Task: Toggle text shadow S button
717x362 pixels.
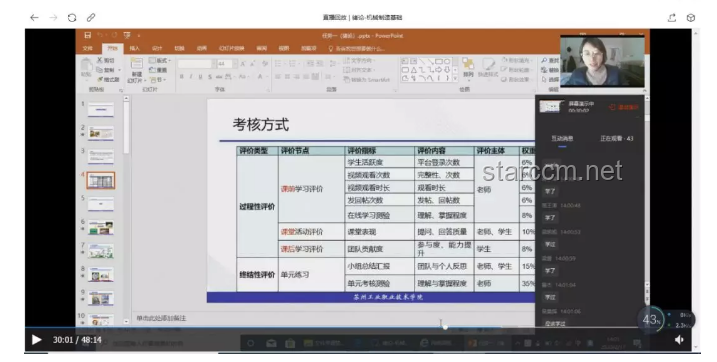Action: pos(210,77)
